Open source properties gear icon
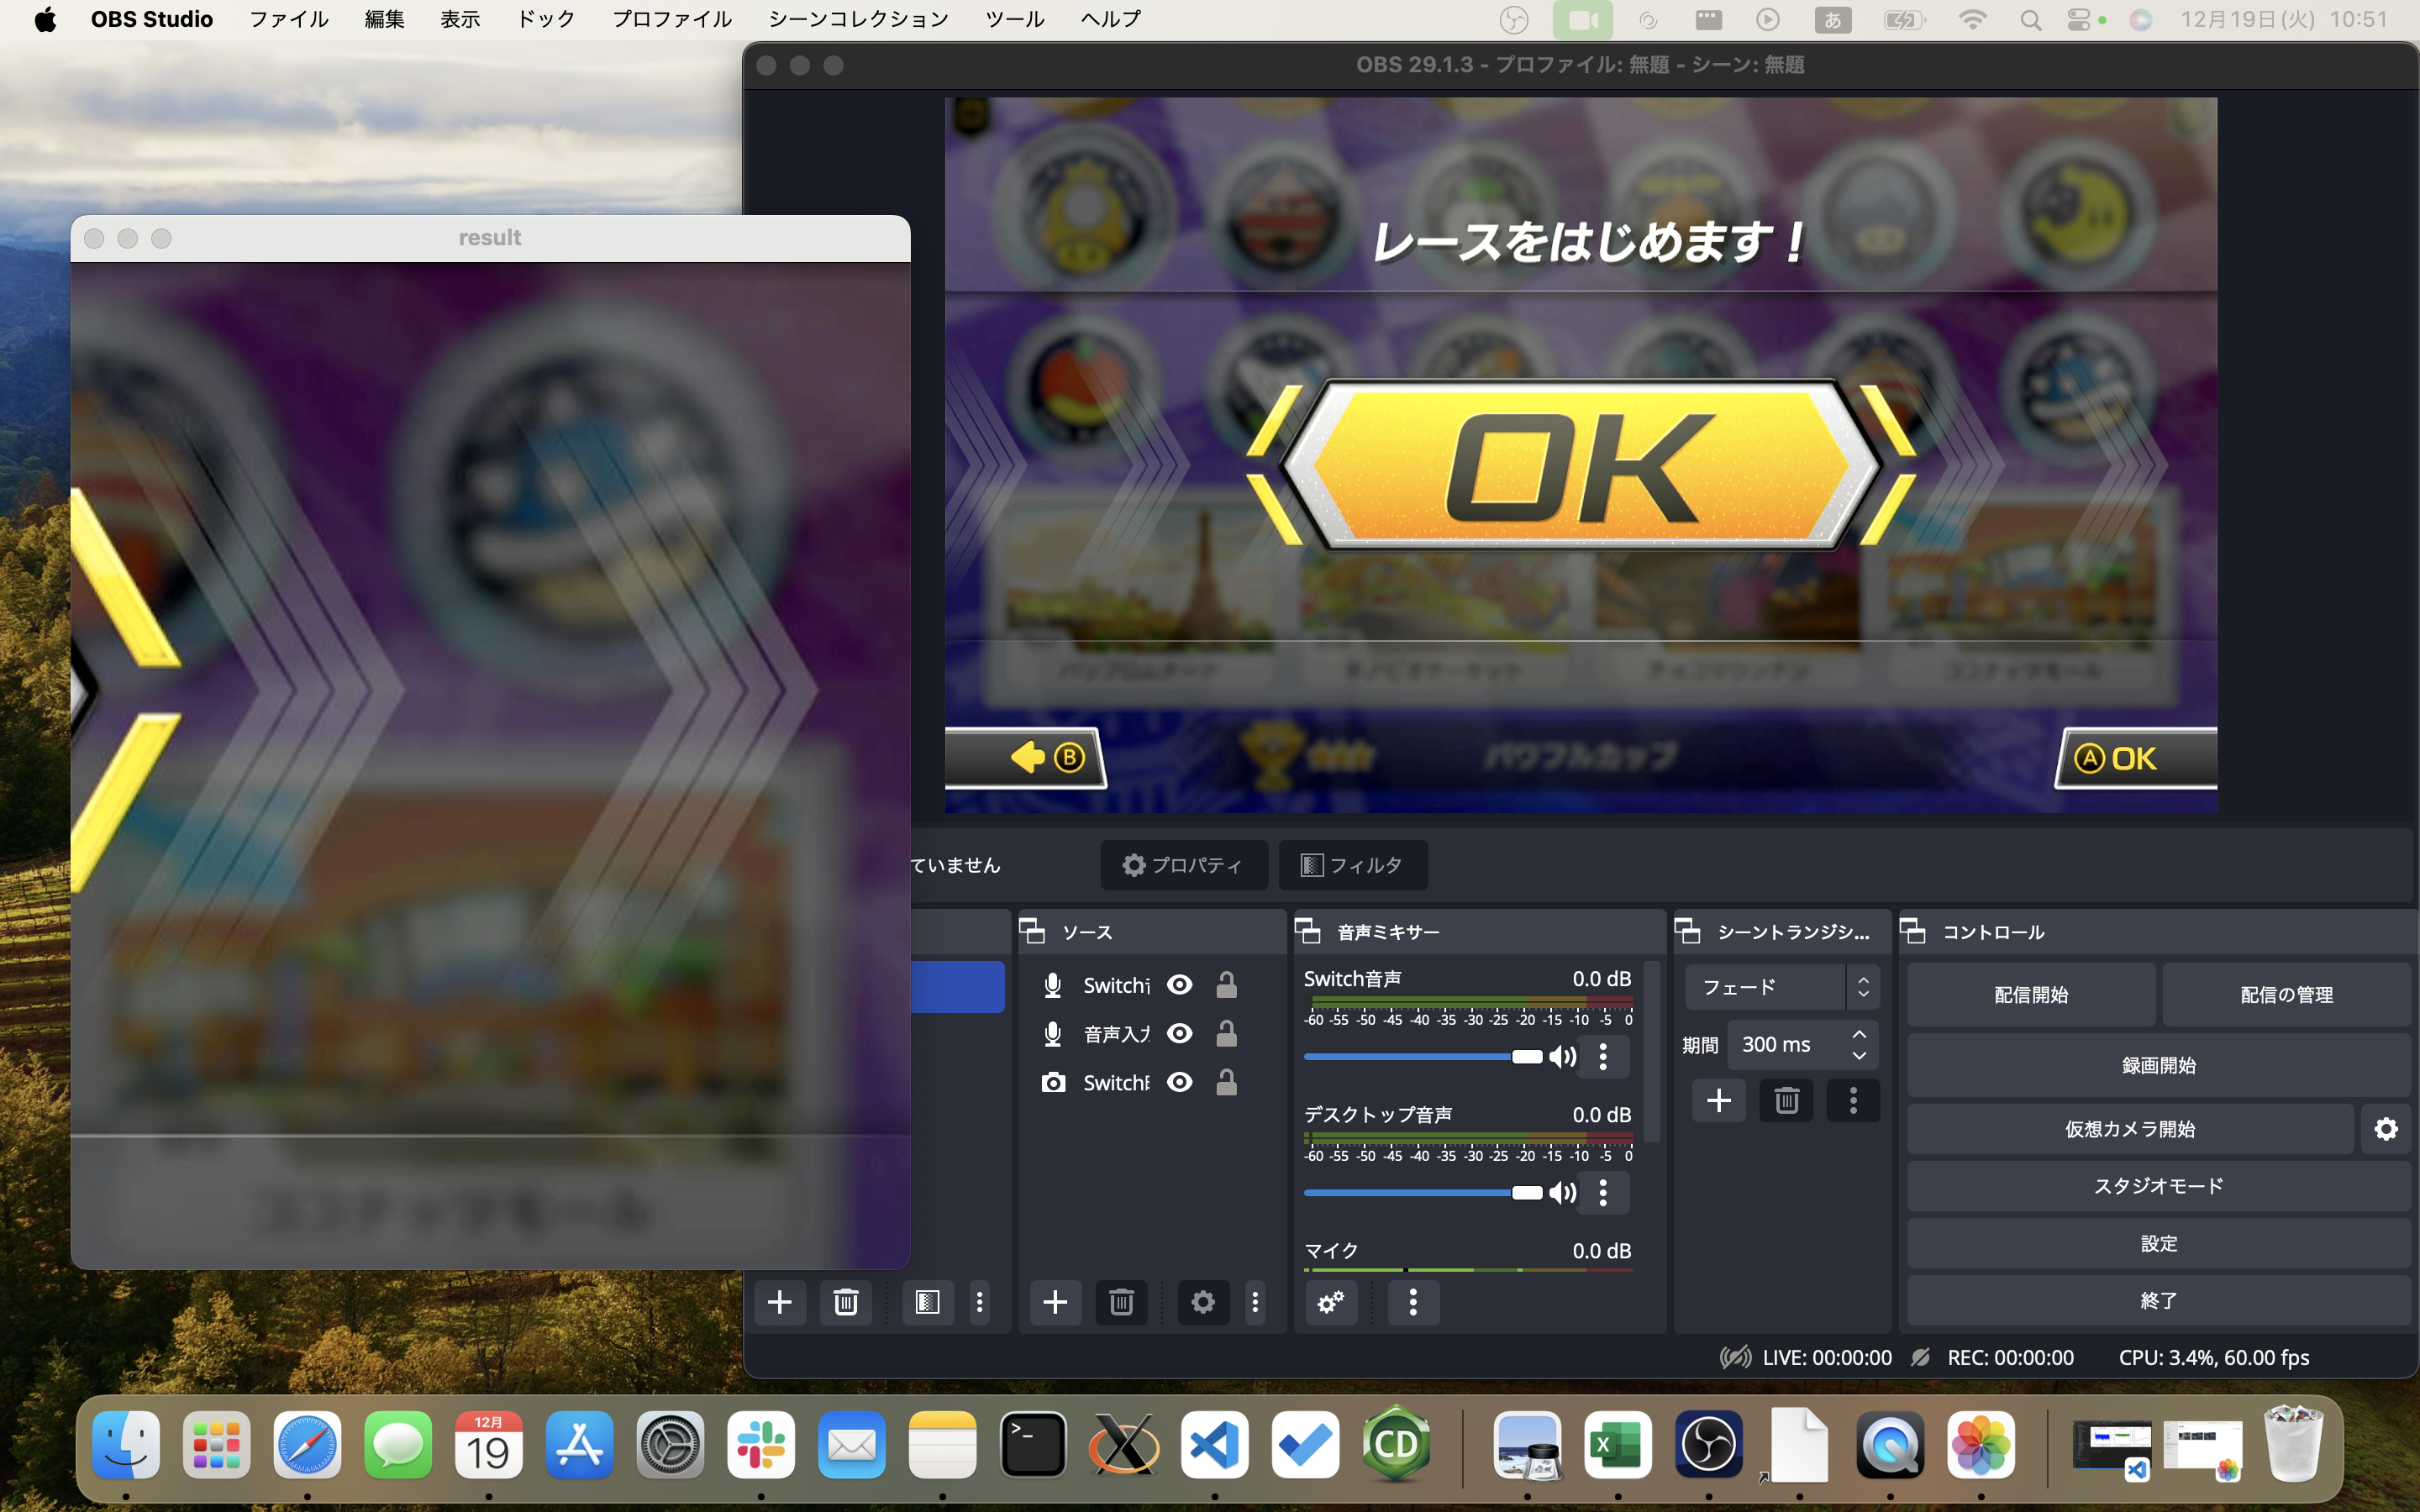Screen dimensions: 2420x1512 click(x=1202, y=1302)
